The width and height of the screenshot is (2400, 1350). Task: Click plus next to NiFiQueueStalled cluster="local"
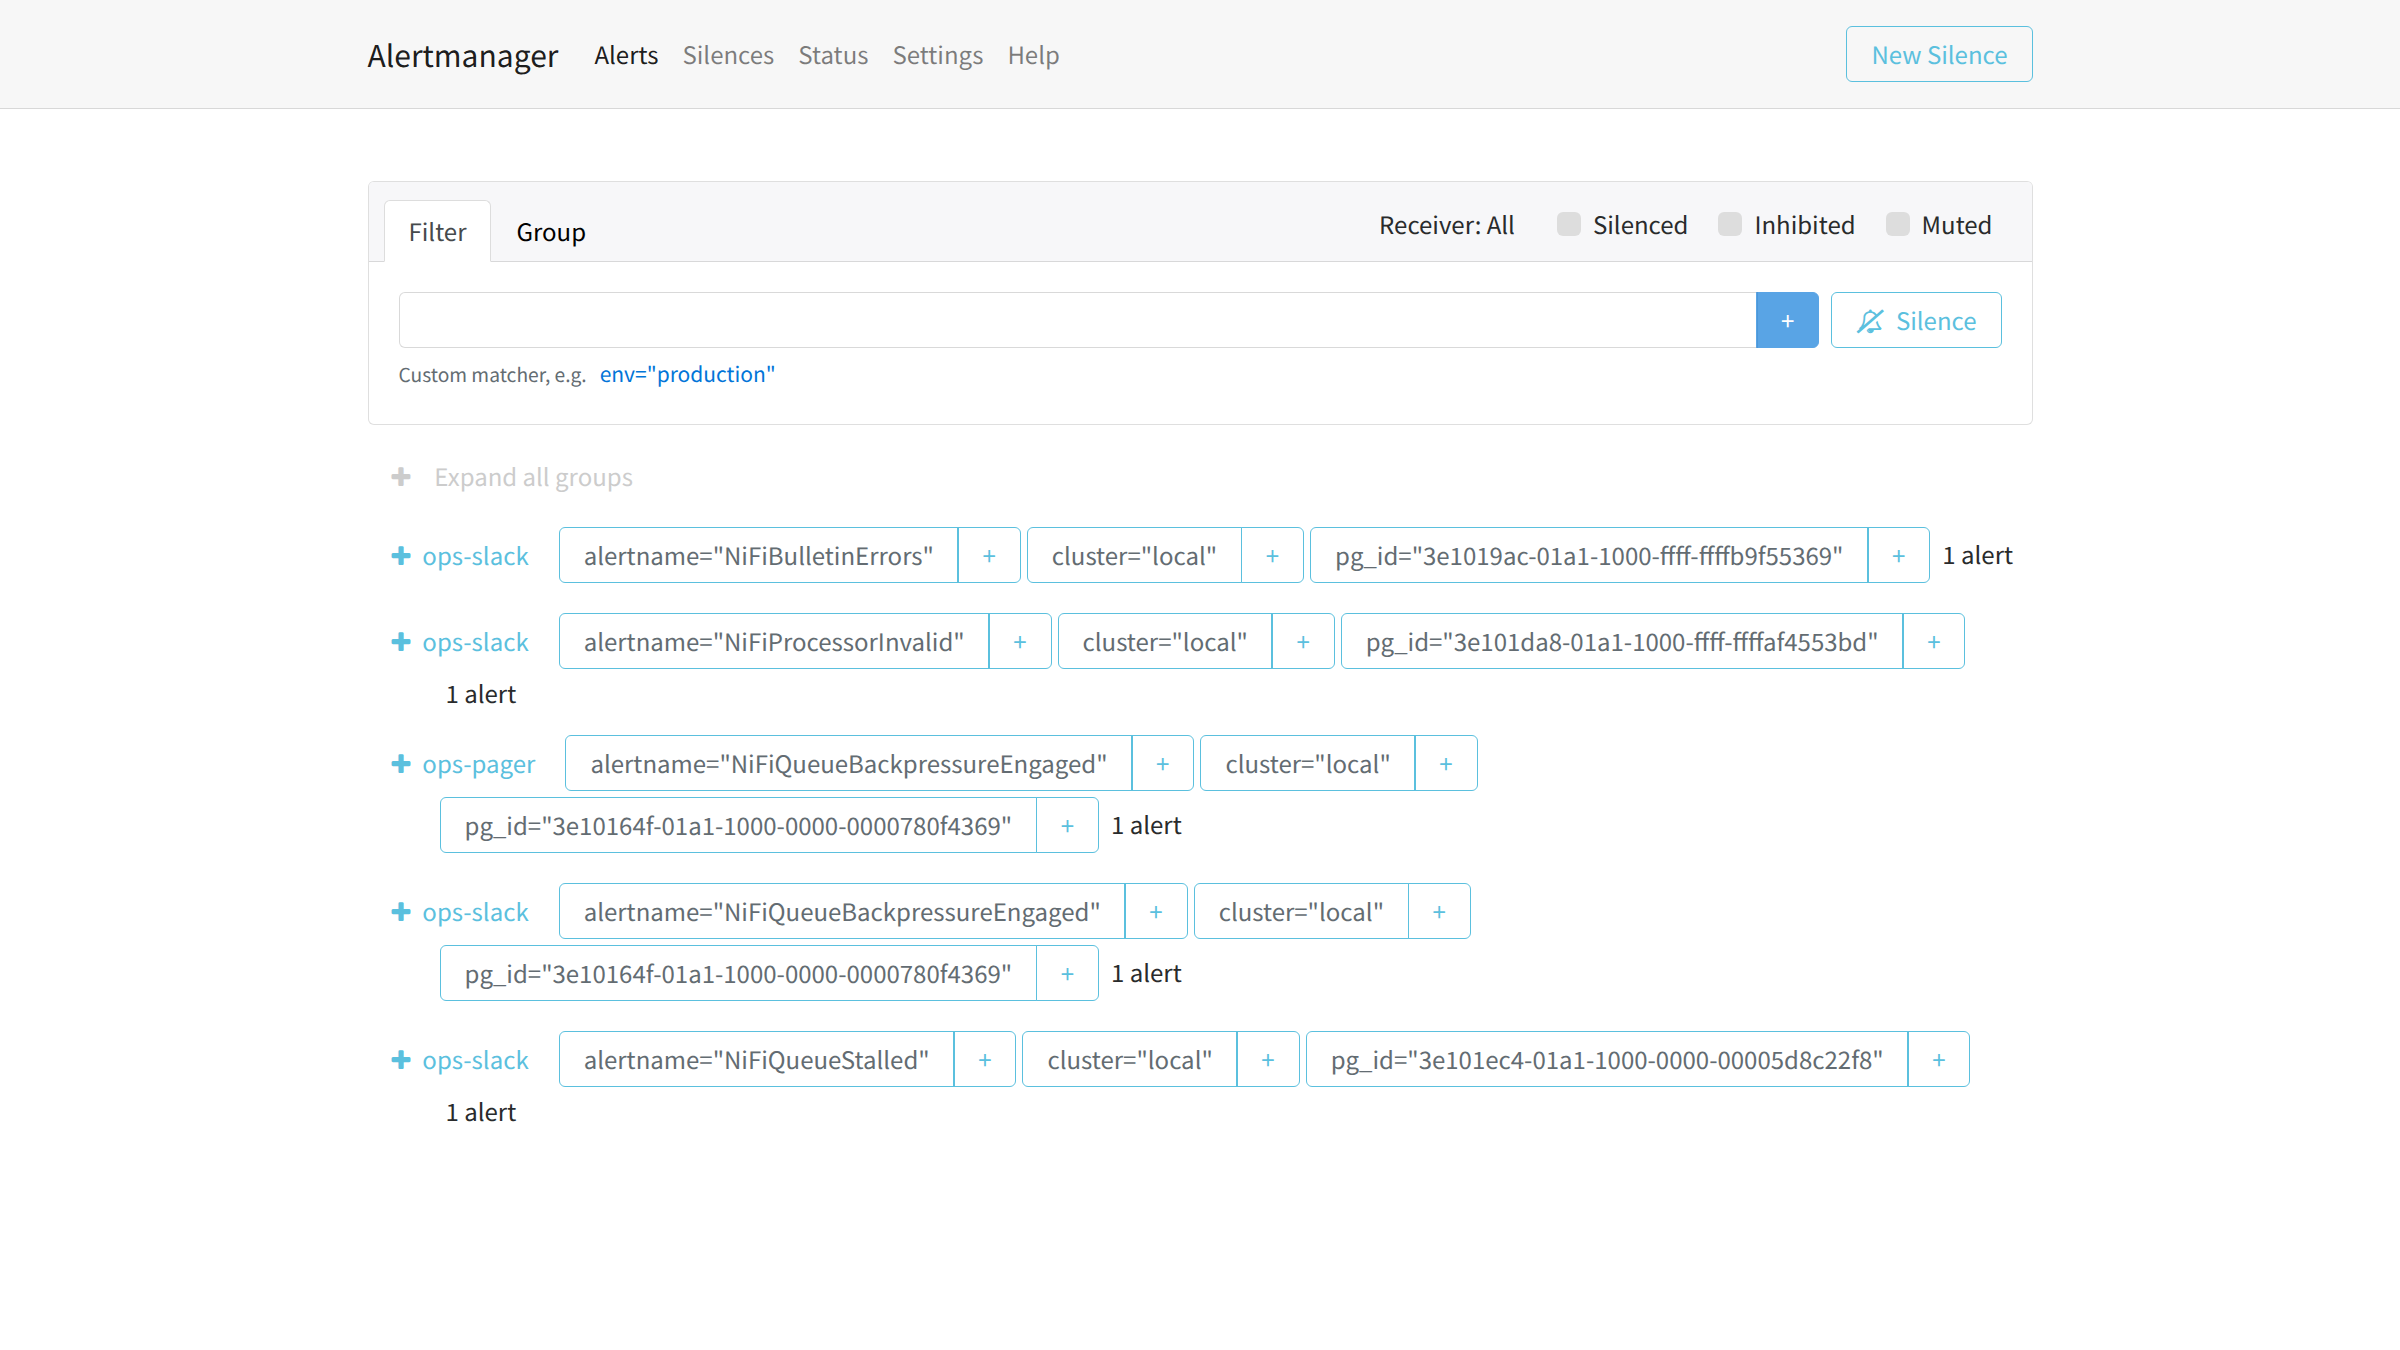tap(1268, 1059)
